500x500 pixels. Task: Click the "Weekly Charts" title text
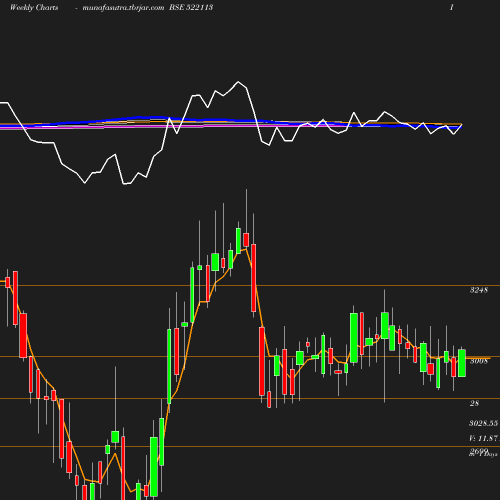pos(34,7)
